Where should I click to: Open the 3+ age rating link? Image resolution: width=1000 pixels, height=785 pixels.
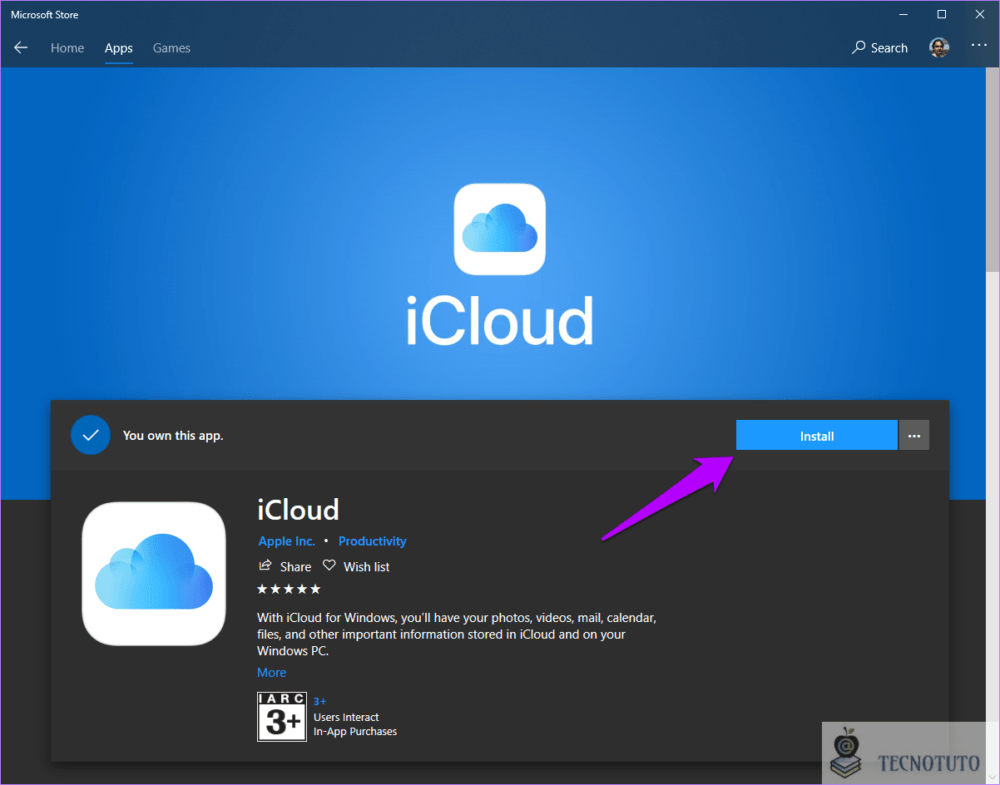(x=320, y=701)
